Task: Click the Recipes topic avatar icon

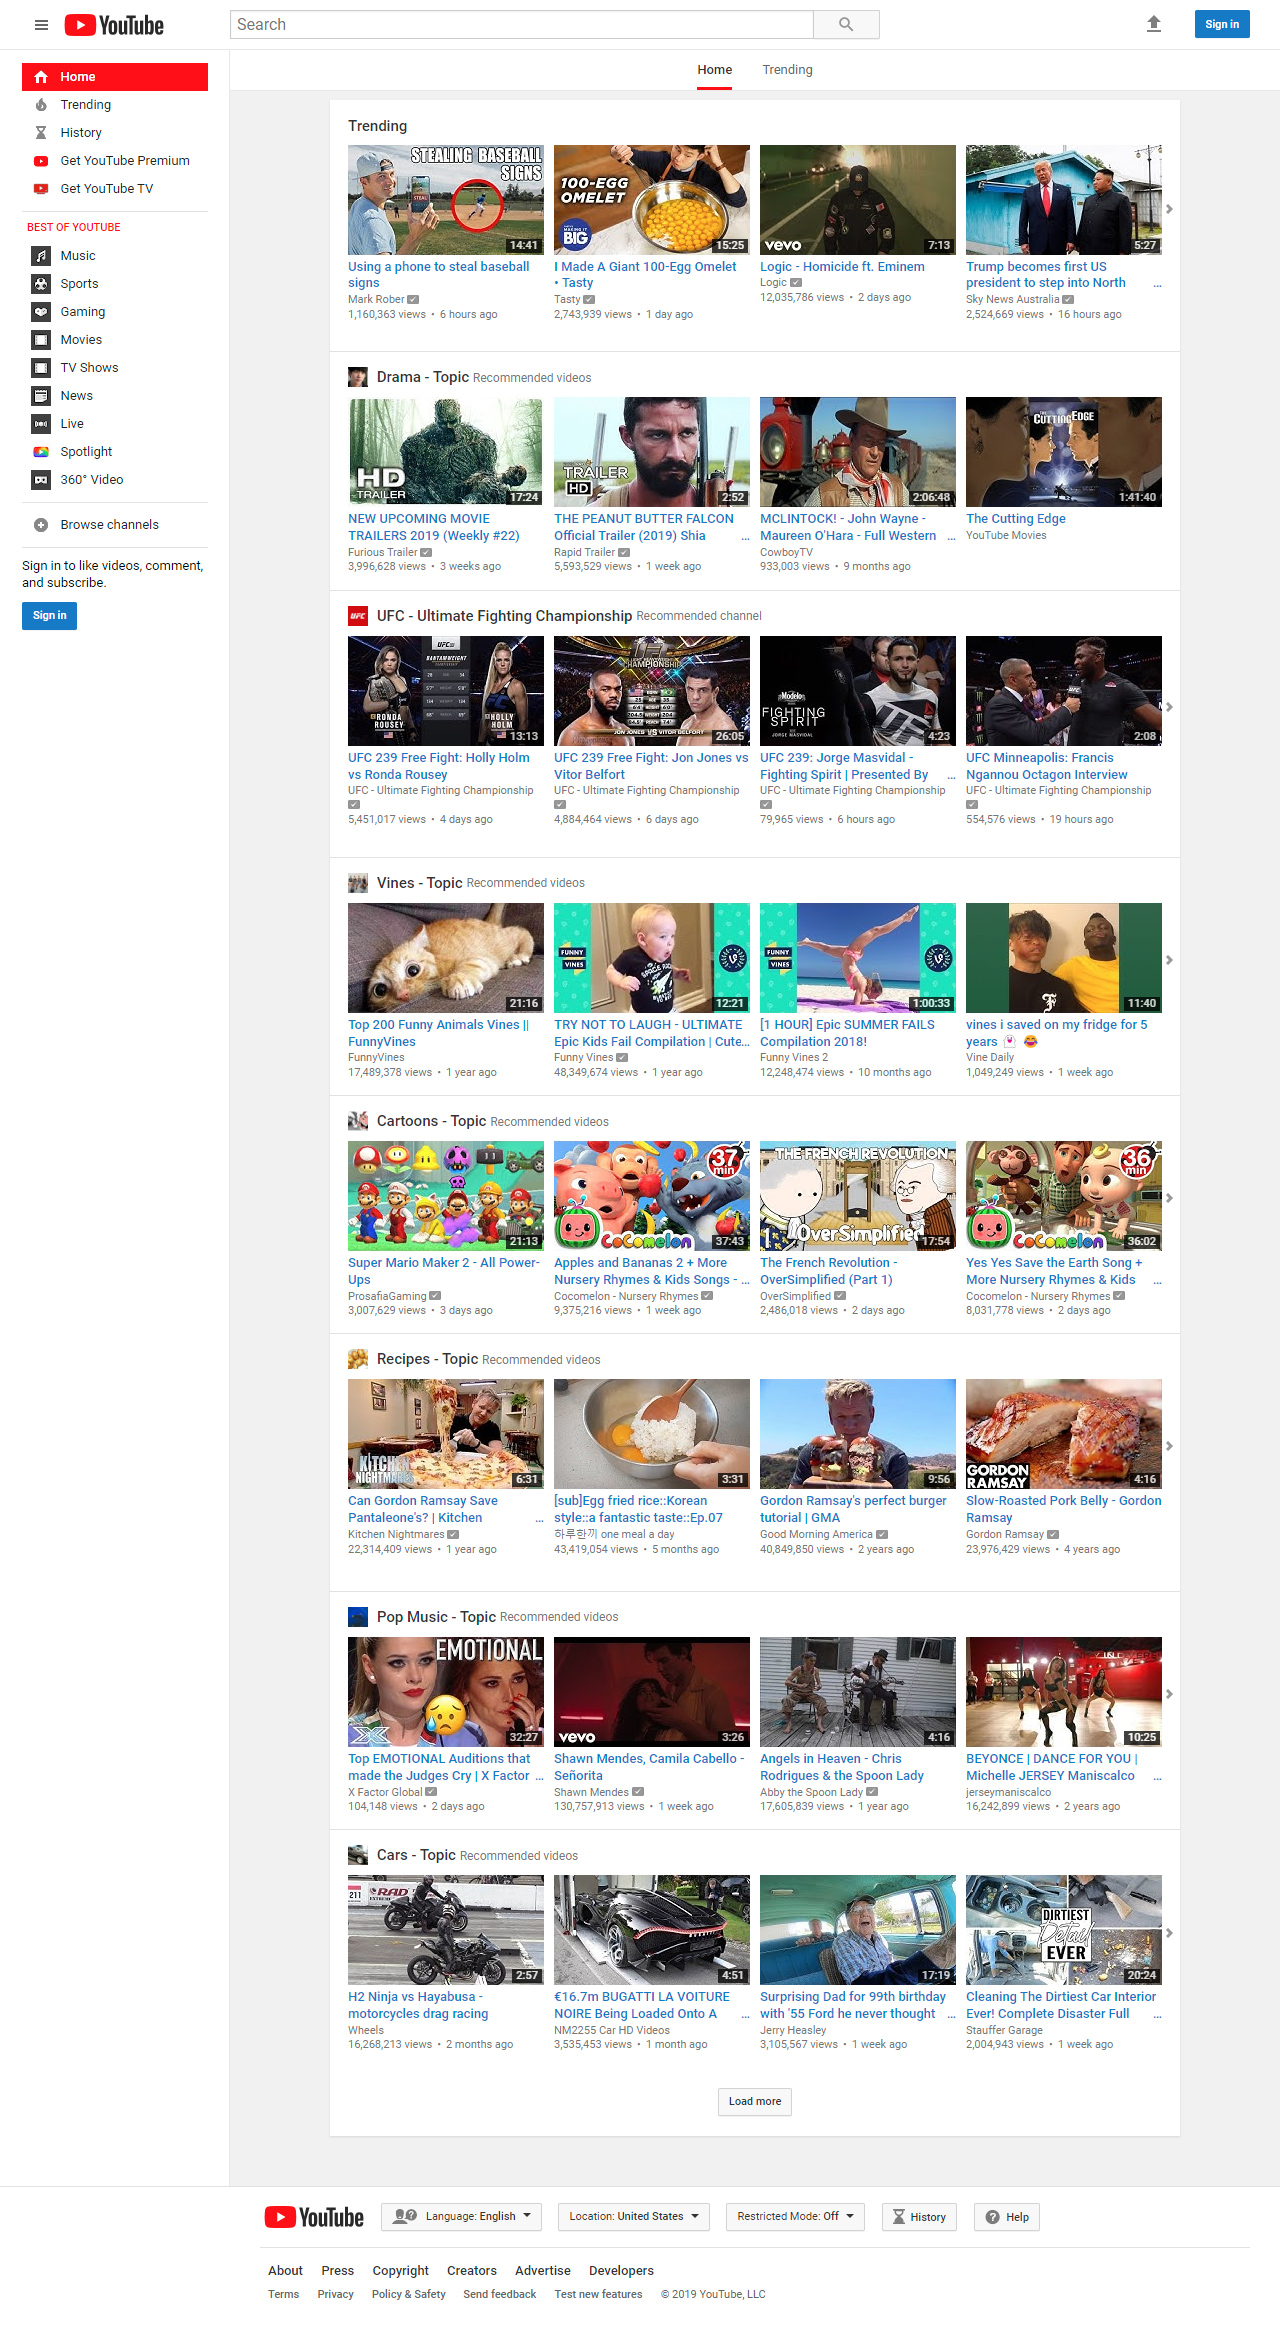Action: [x=358, y=1359]
